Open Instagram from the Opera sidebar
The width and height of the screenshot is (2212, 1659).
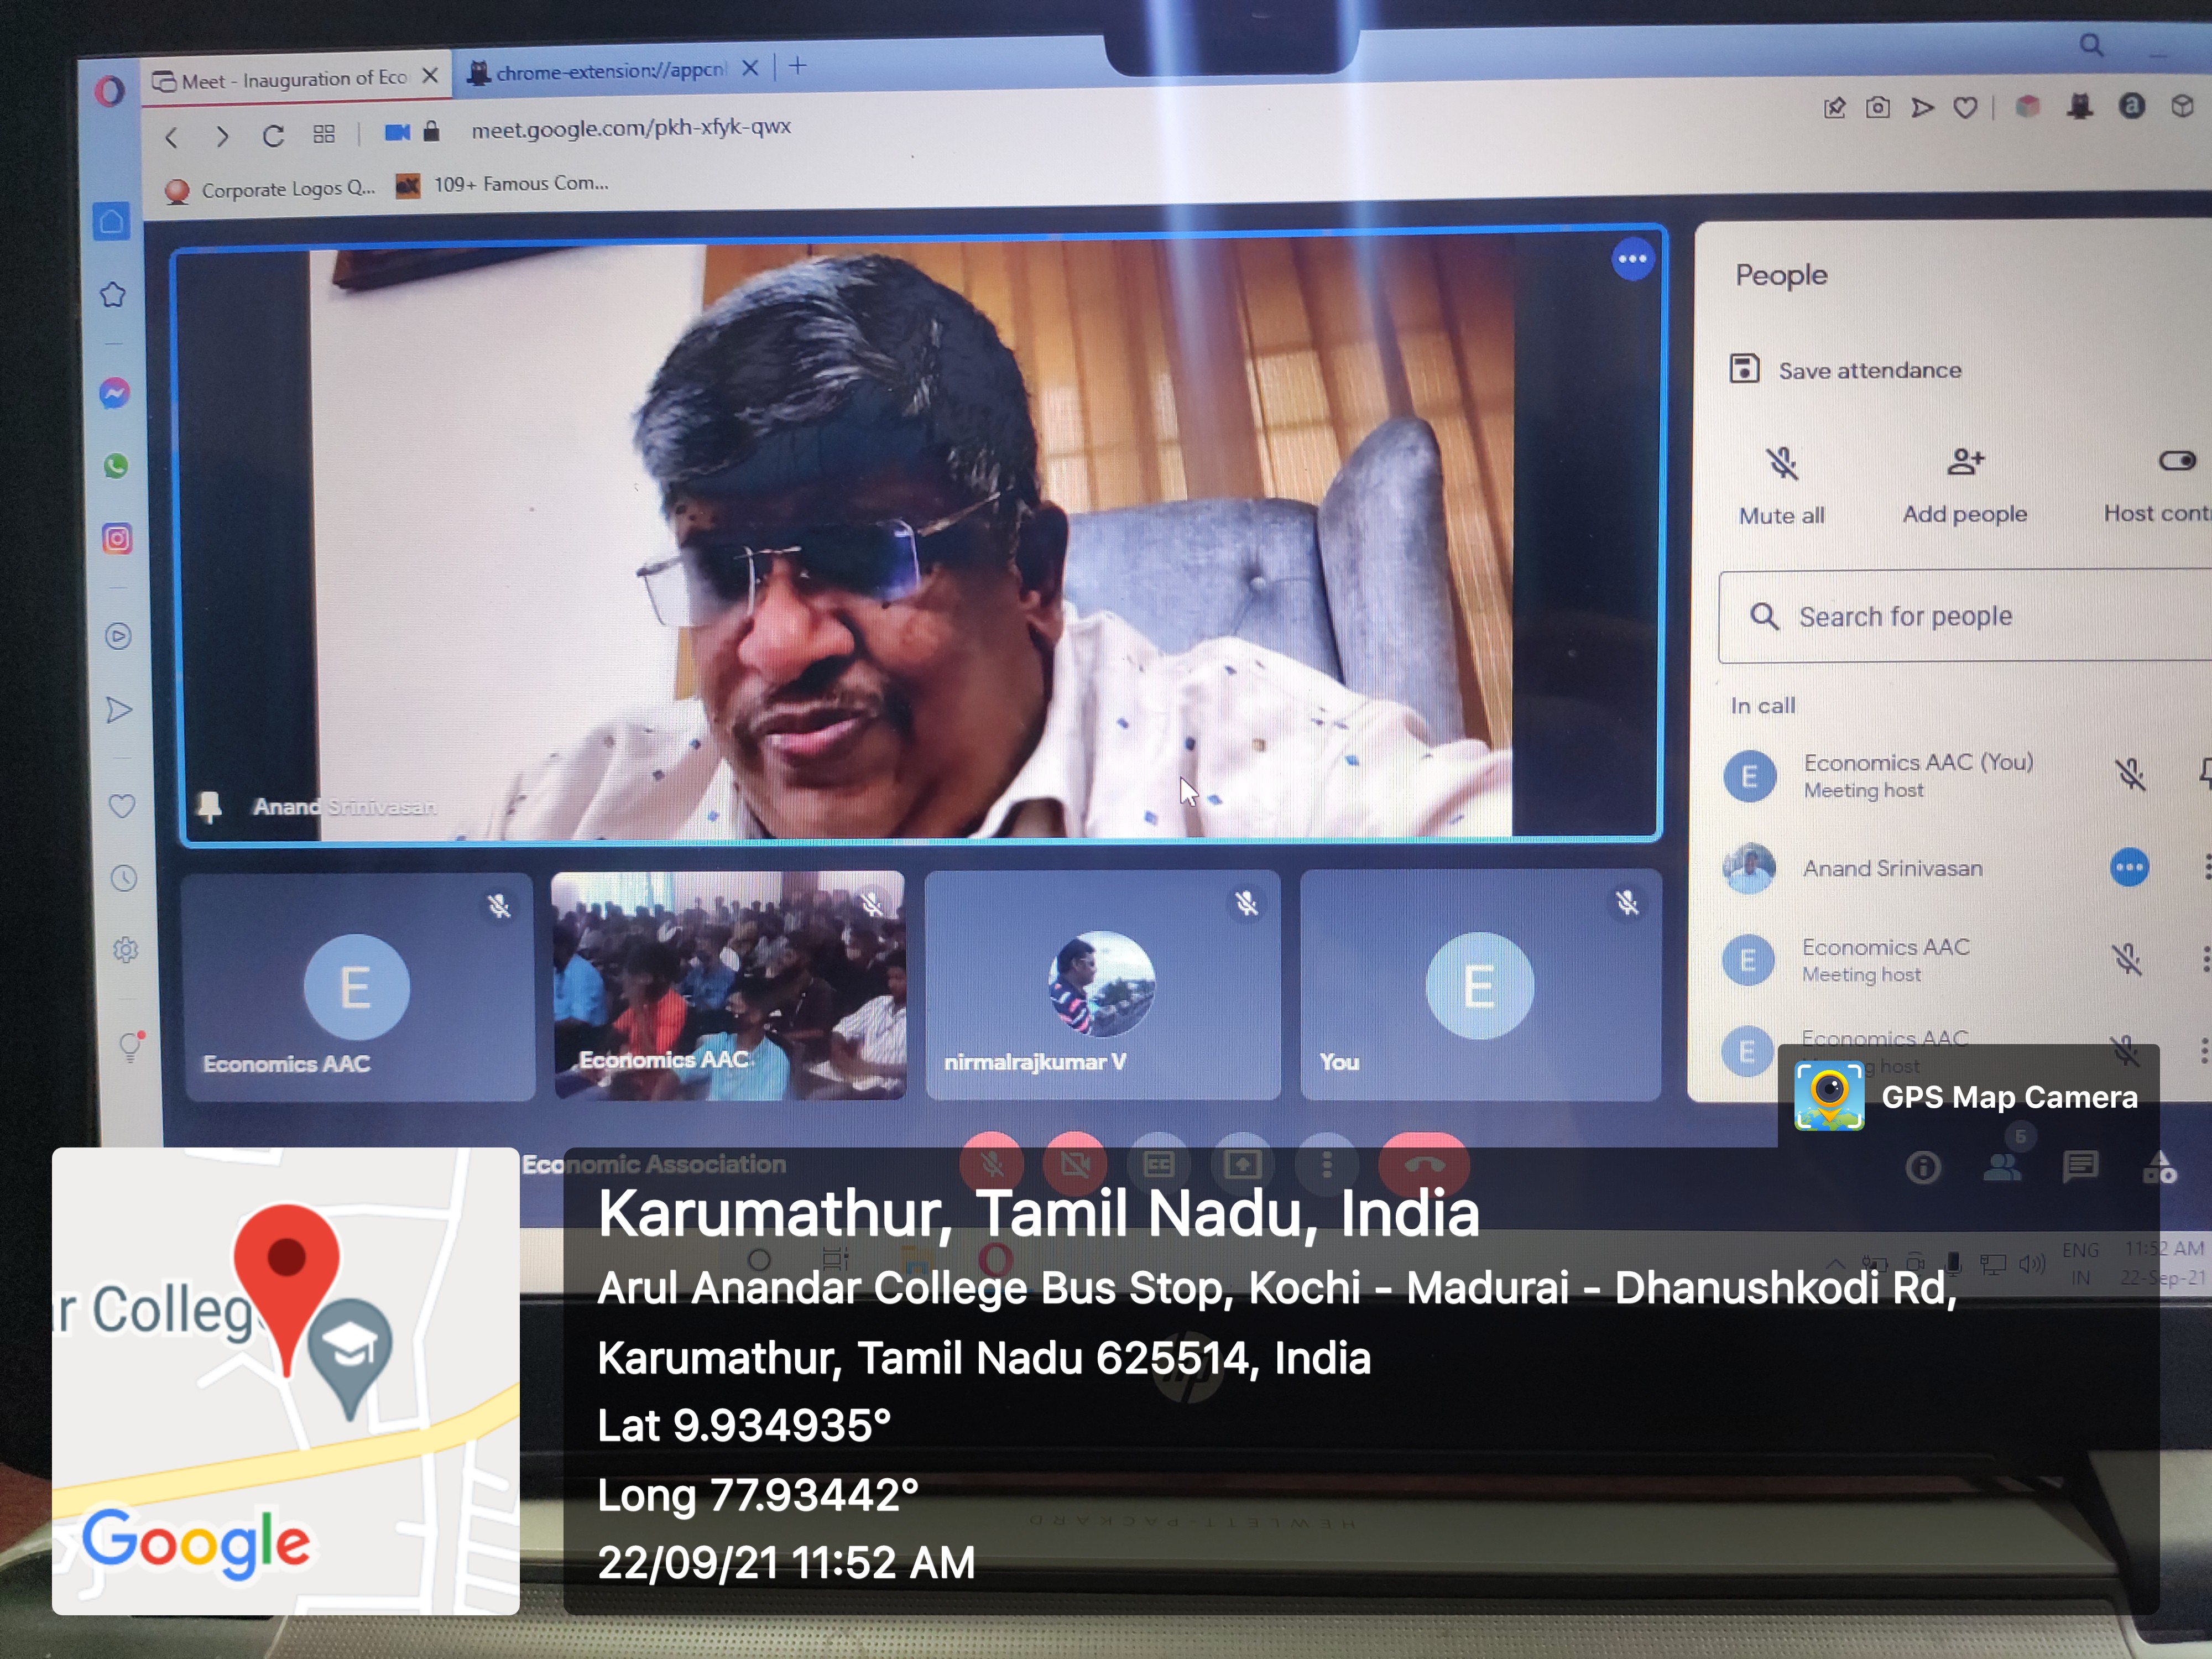[117, 539]
